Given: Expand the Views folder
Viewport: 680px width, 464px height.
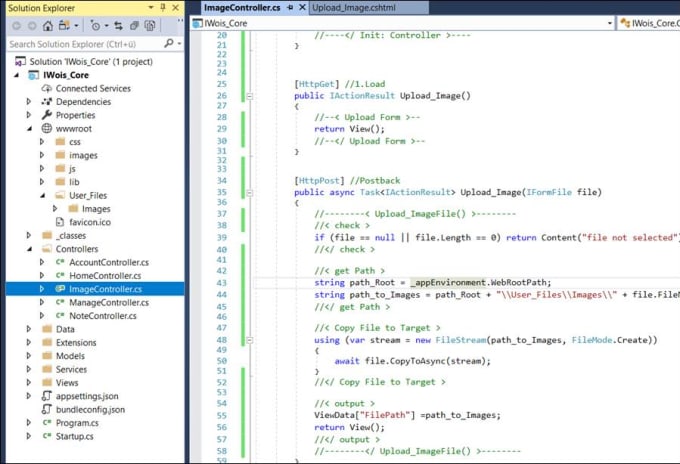Looking at the screenshot, I should coord(29,382).
